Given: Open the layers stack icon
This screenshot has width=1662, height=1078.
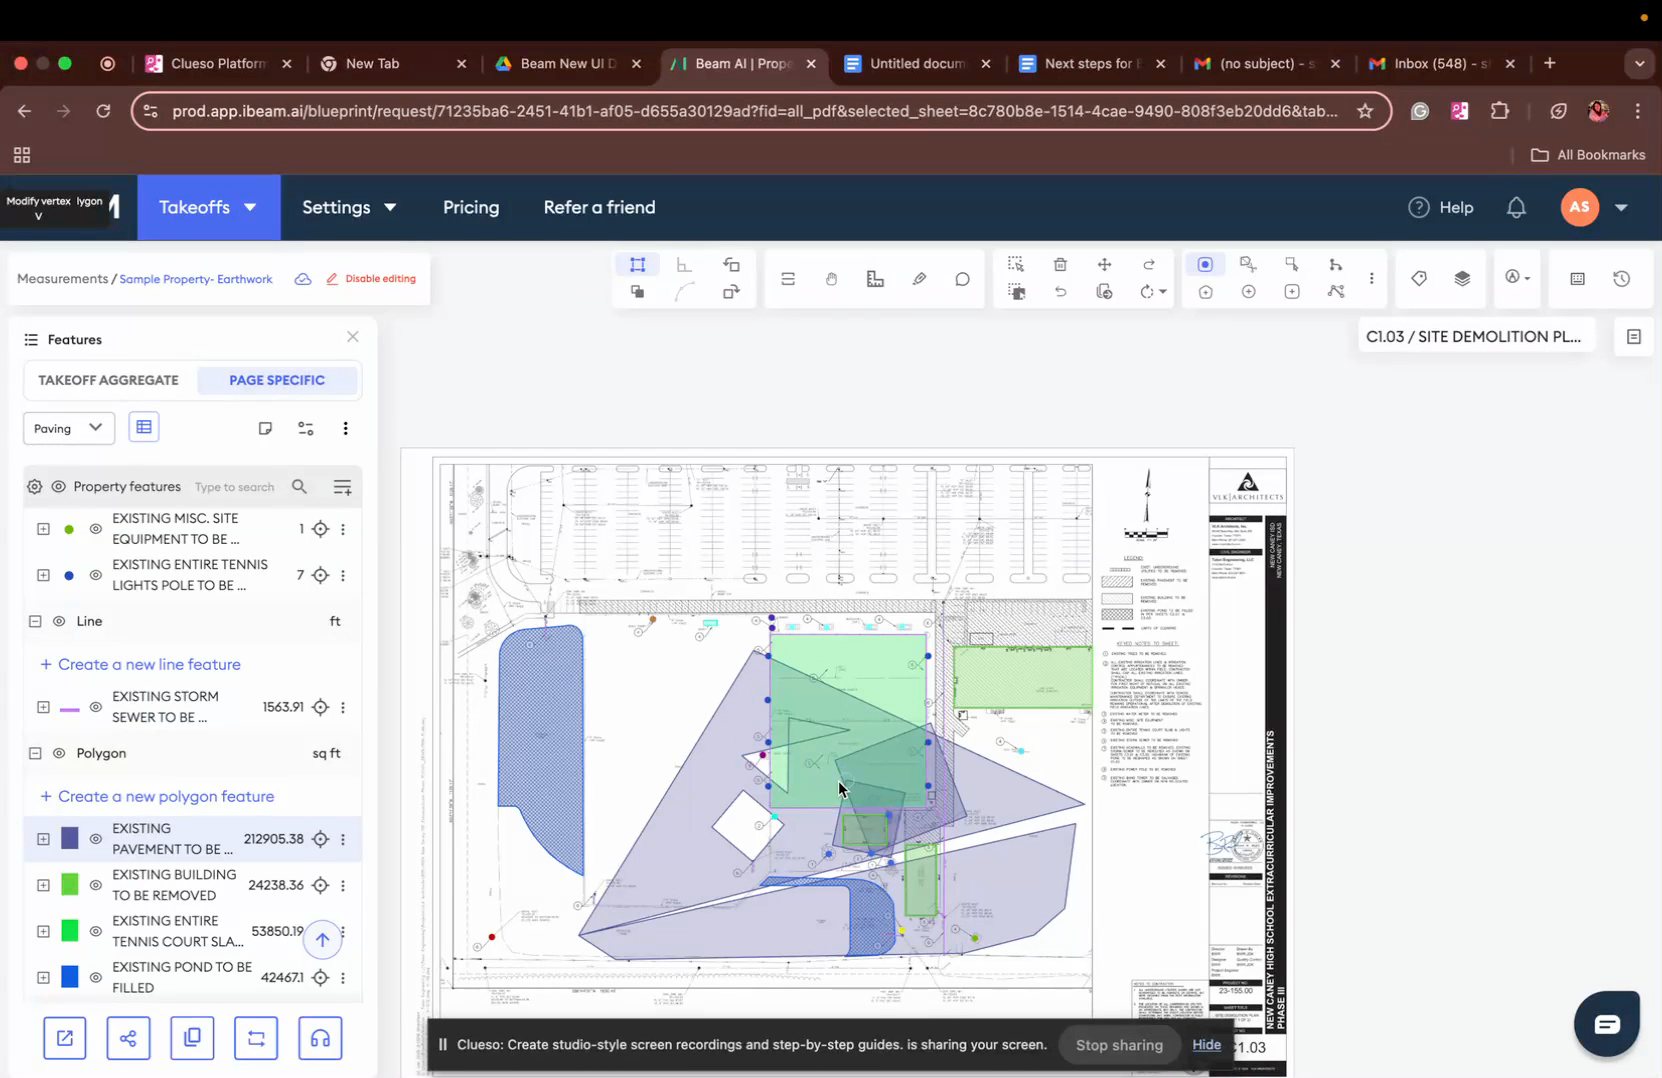Looking at the screenshot, I should click(1462, 279).
